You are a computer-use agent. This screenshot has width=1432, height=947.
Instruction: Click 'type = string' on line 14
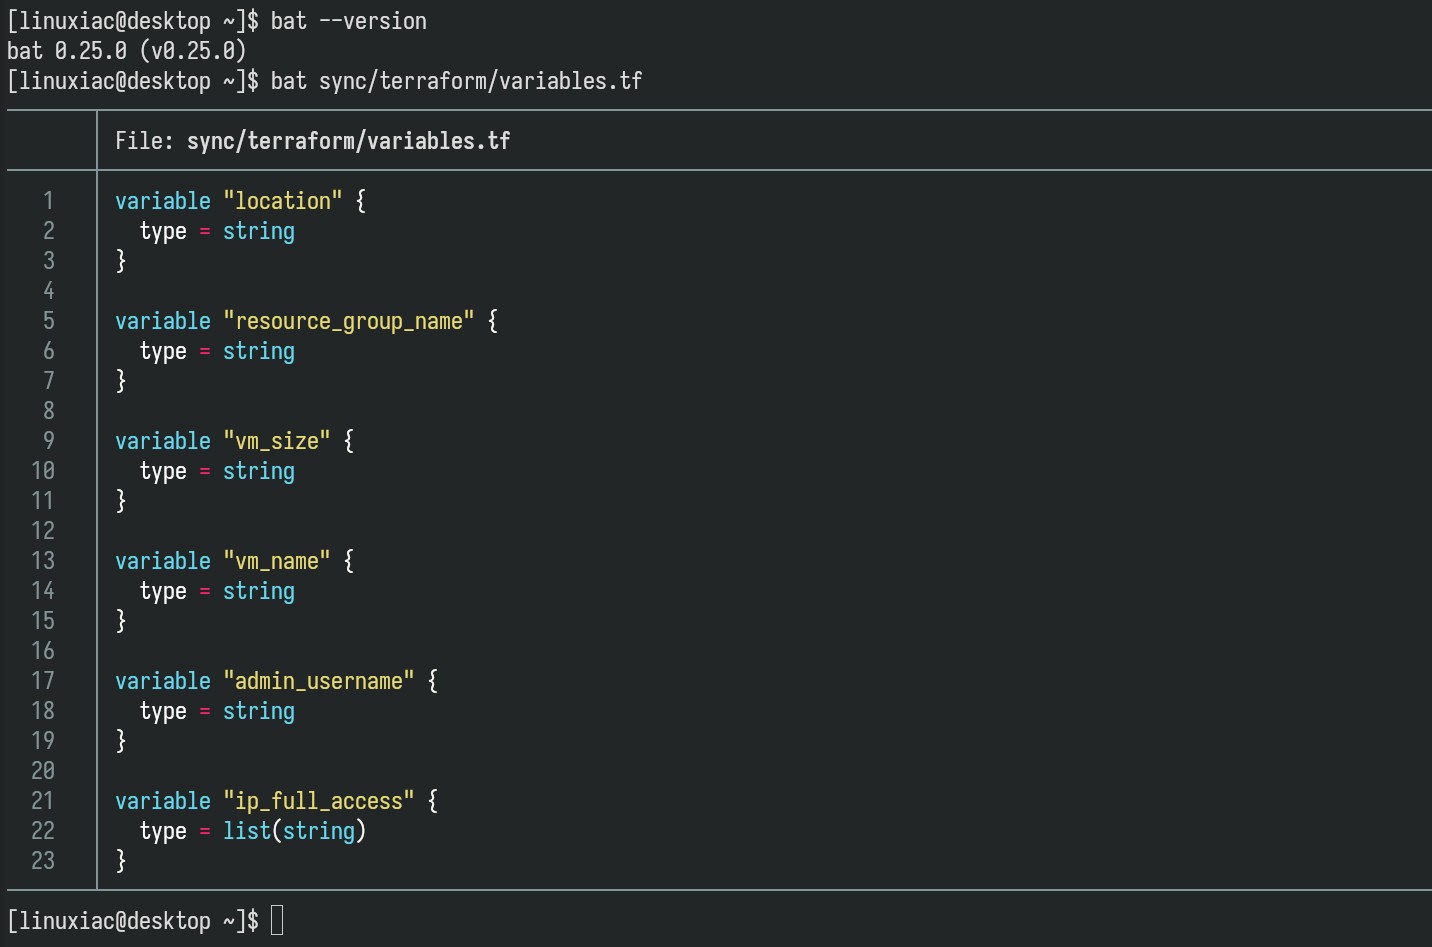pos(217,591)
